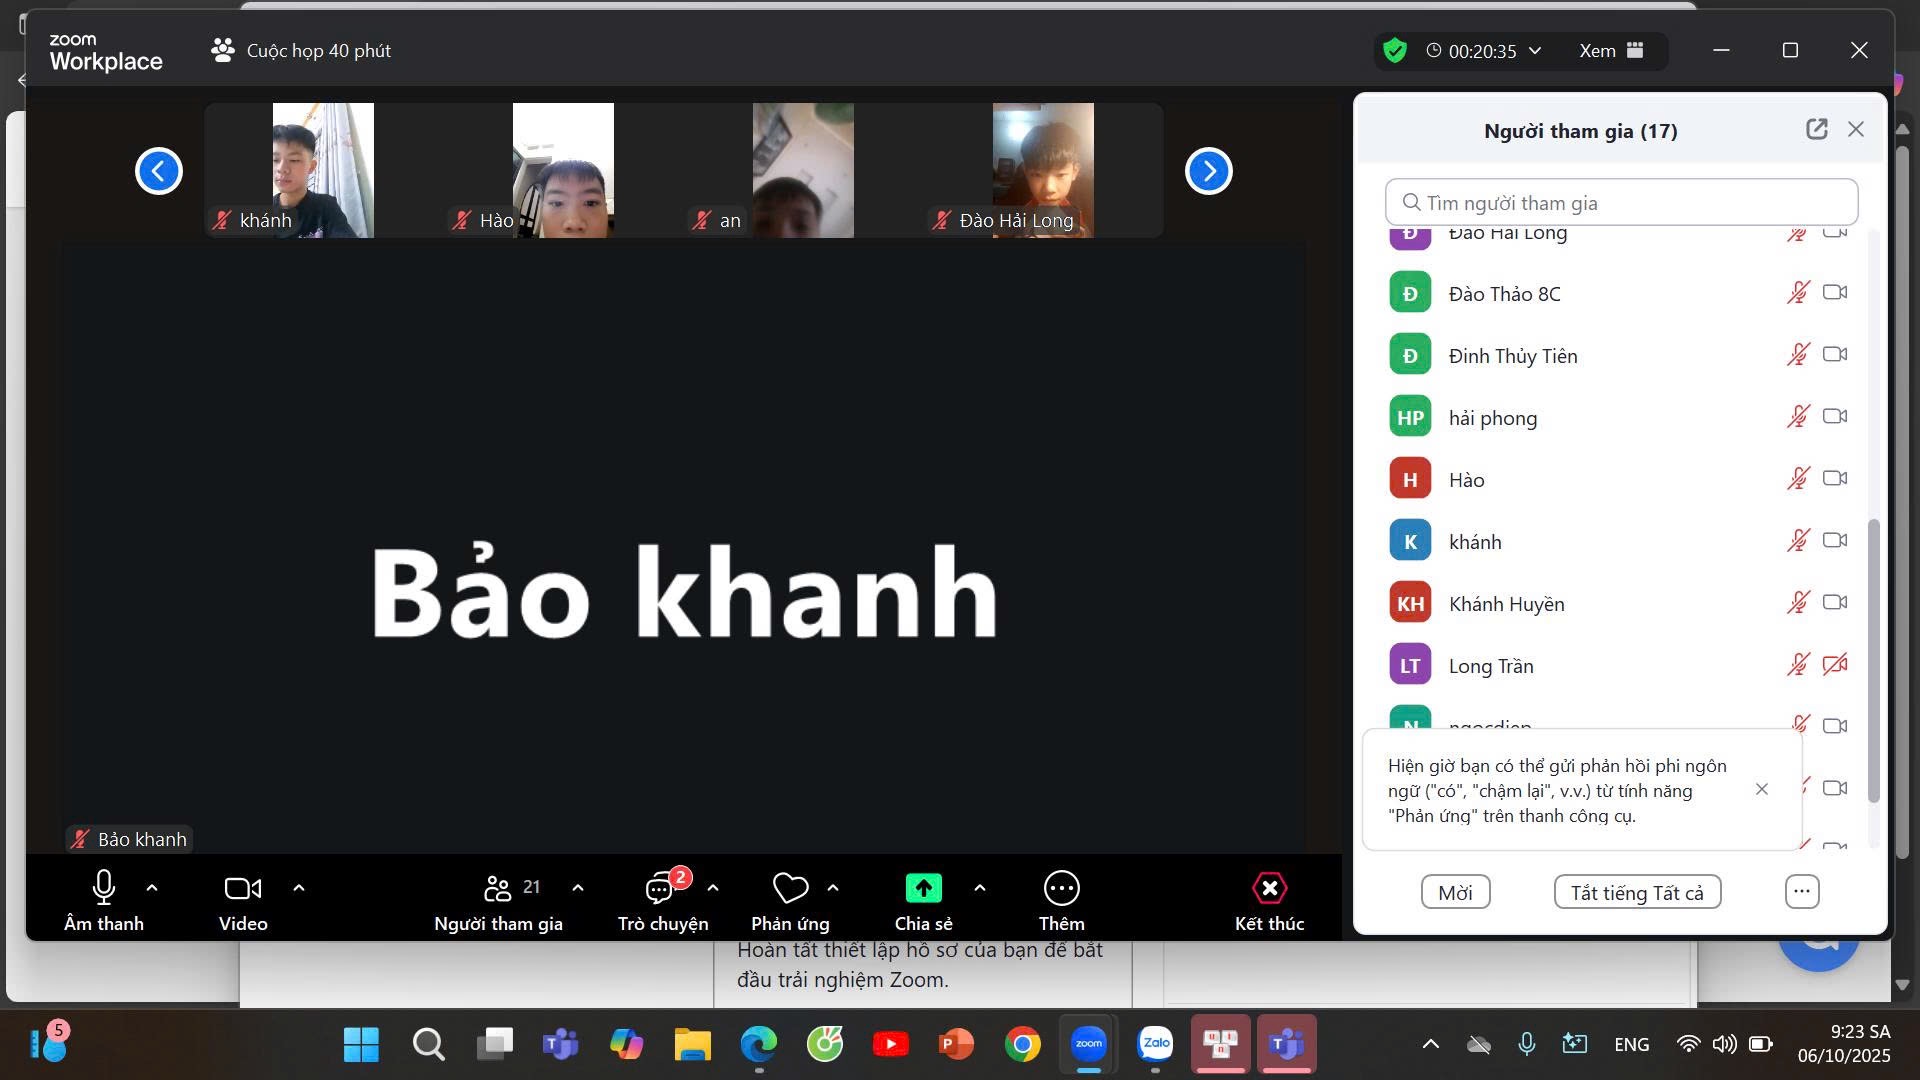
Task: Open the Phản ứng reactions heart icon
Action: [x=790, y=888]
